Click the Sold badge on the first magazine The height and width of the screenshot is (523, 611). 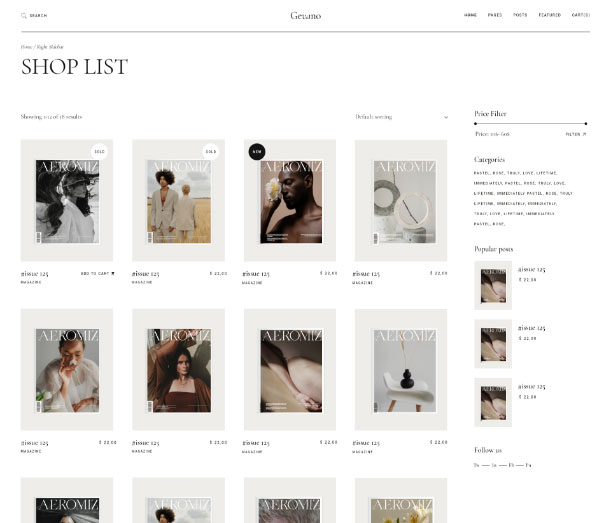(x=99, y=152)
